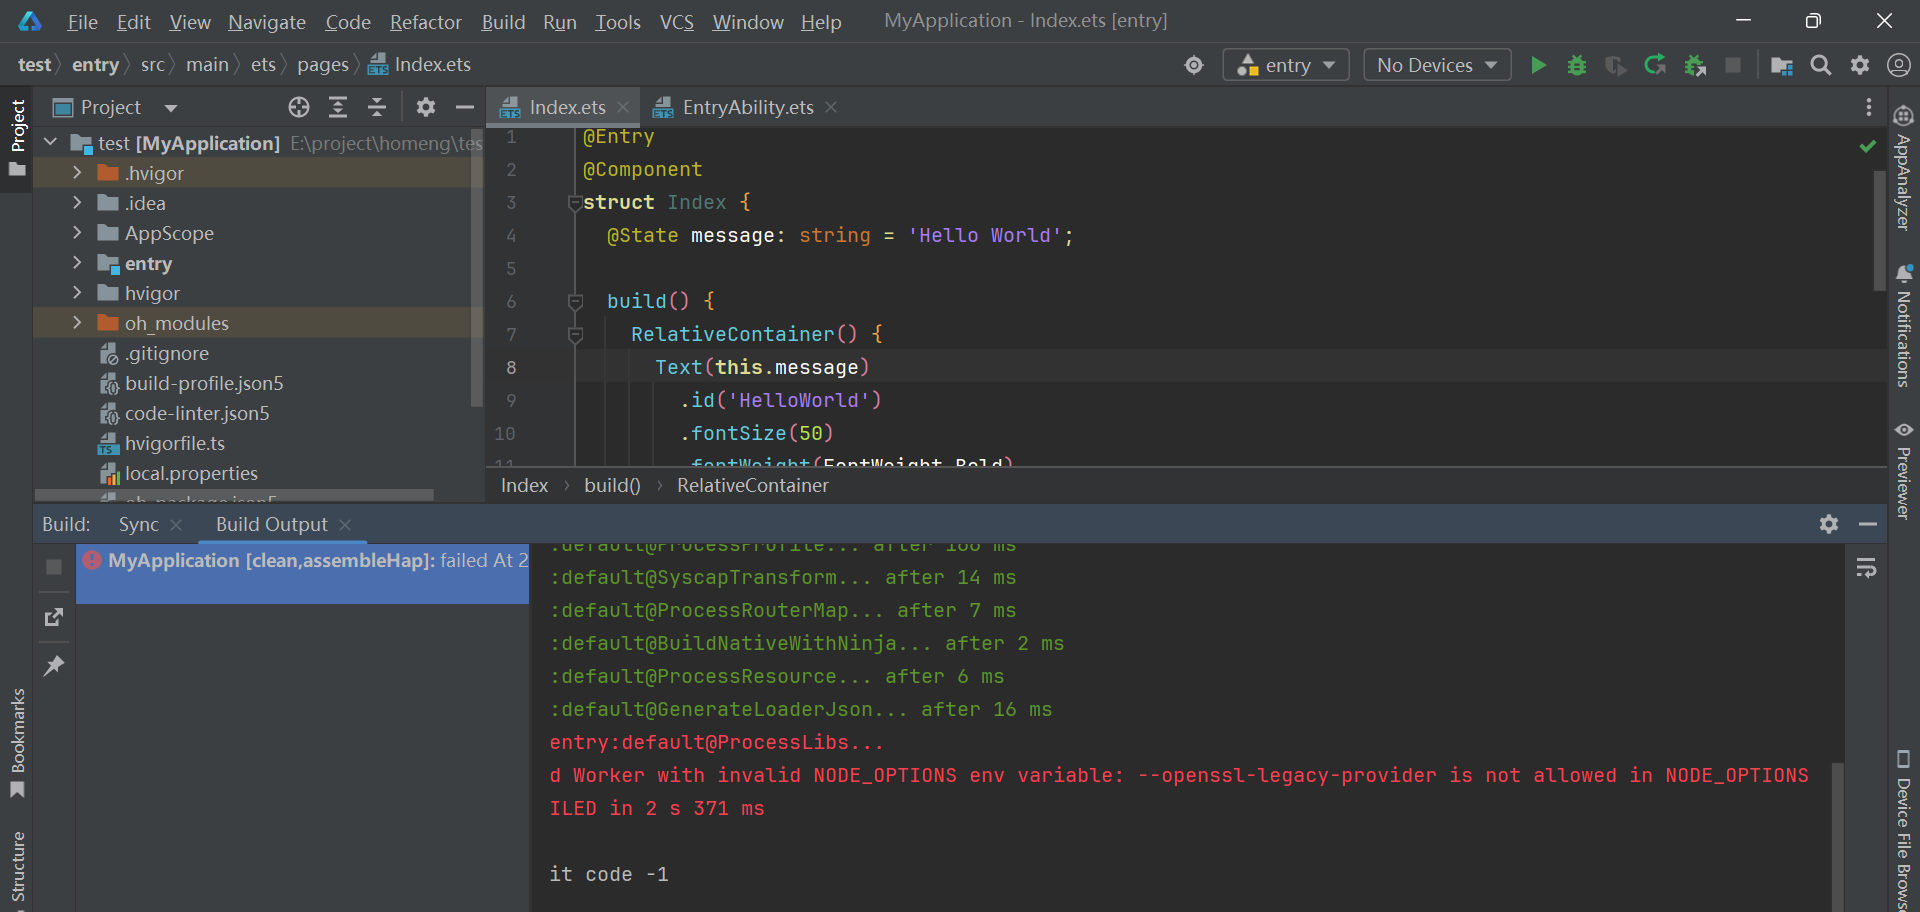This screenshot has height=912, width=1920.
Task: Close the Build Output tab
Action: (345, 524)
